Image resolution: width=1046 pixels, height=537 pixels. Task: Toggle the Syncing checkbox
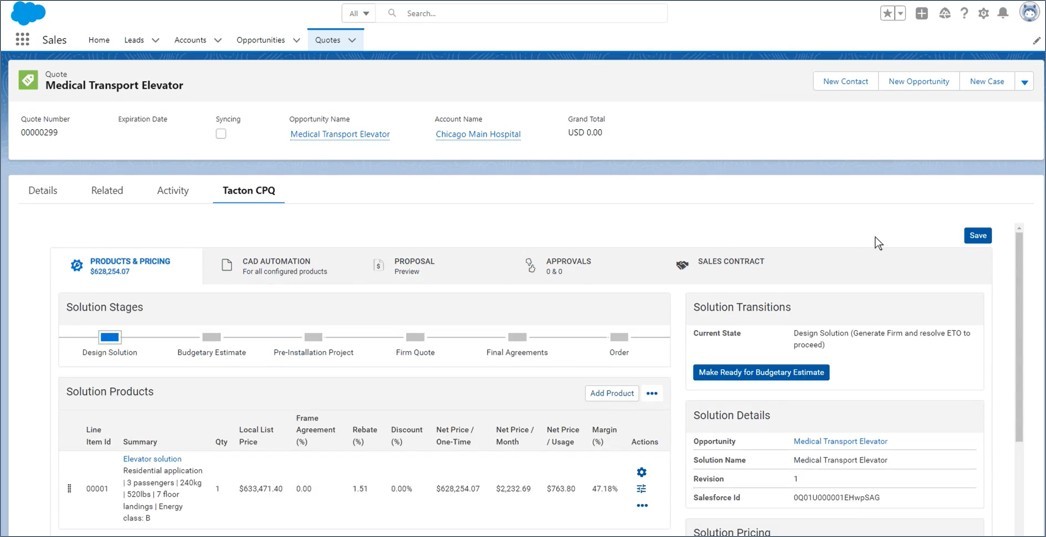pos(221,134)
